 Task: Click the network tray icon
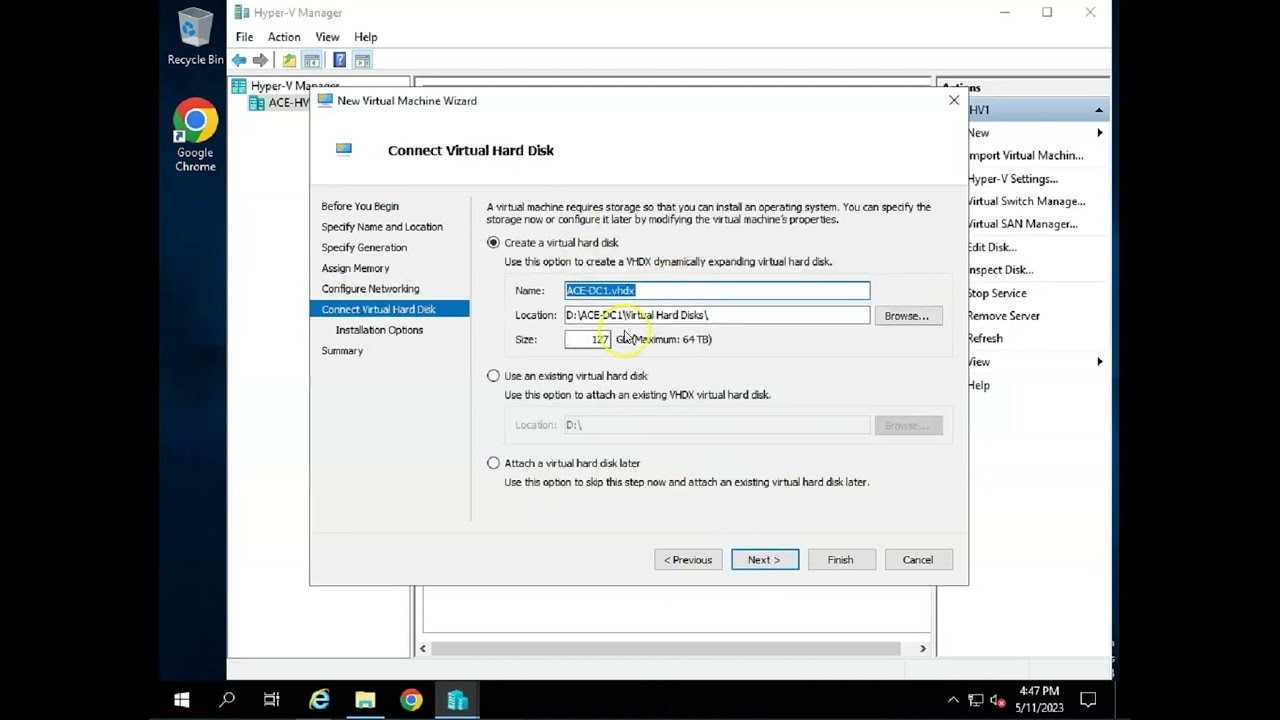(x=976, y=700)
